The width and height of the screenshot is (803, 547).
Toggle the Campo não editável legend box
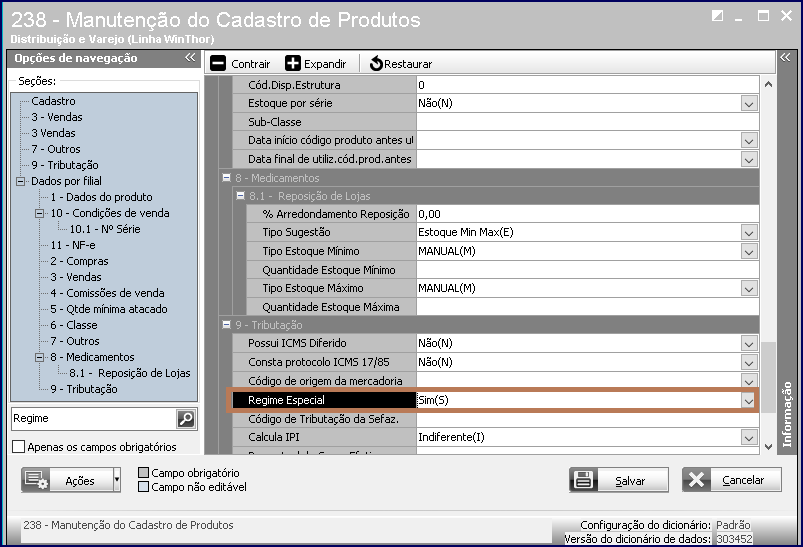coord(143,487)
